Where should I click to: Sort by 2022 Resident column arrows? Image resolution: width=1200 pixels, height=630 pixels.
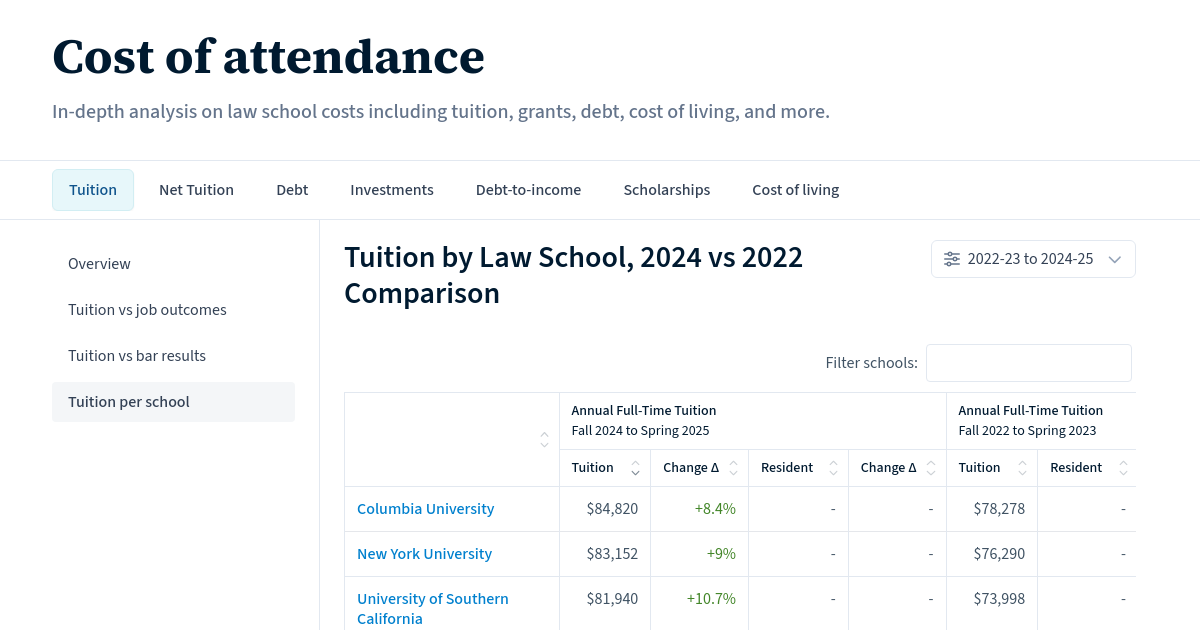[1123, 468]
